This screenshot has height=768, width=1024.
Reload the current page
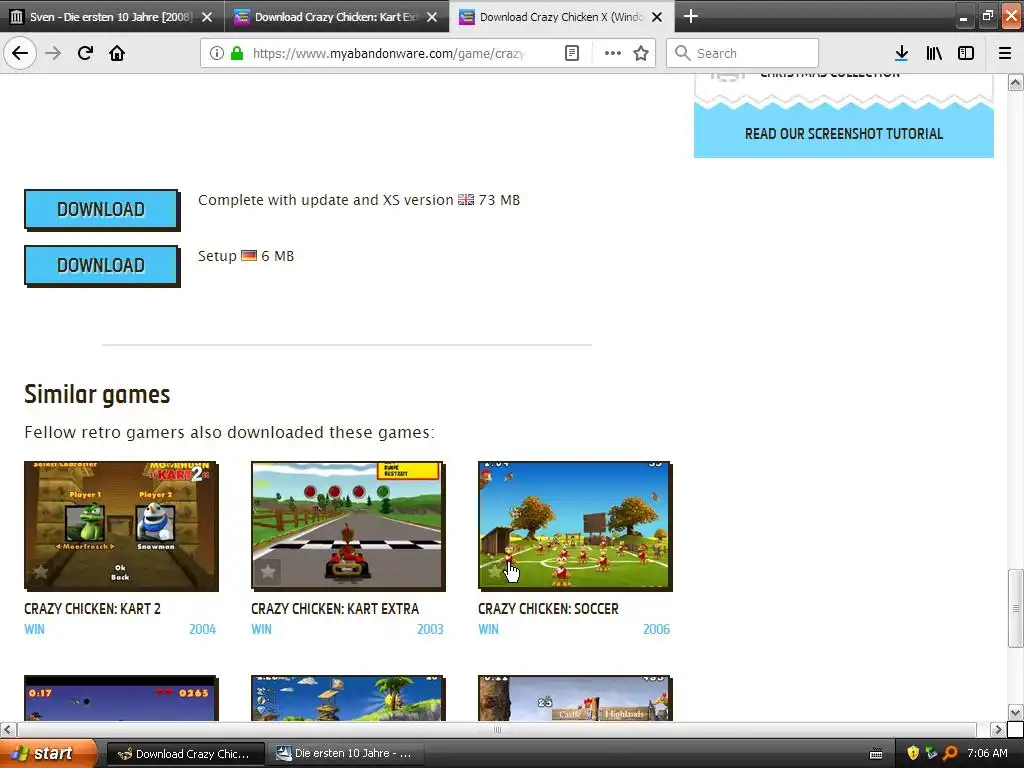(85, 53)
